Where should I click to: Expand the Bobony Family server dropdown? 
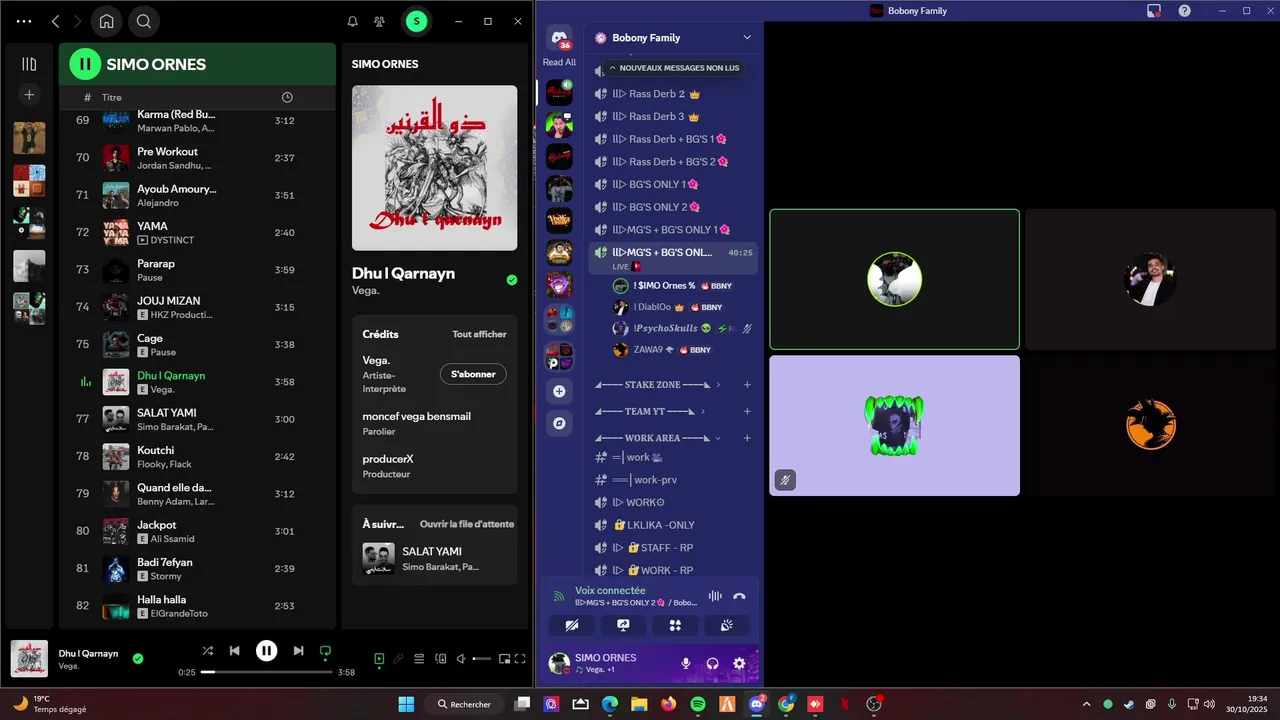coord(746,38)
